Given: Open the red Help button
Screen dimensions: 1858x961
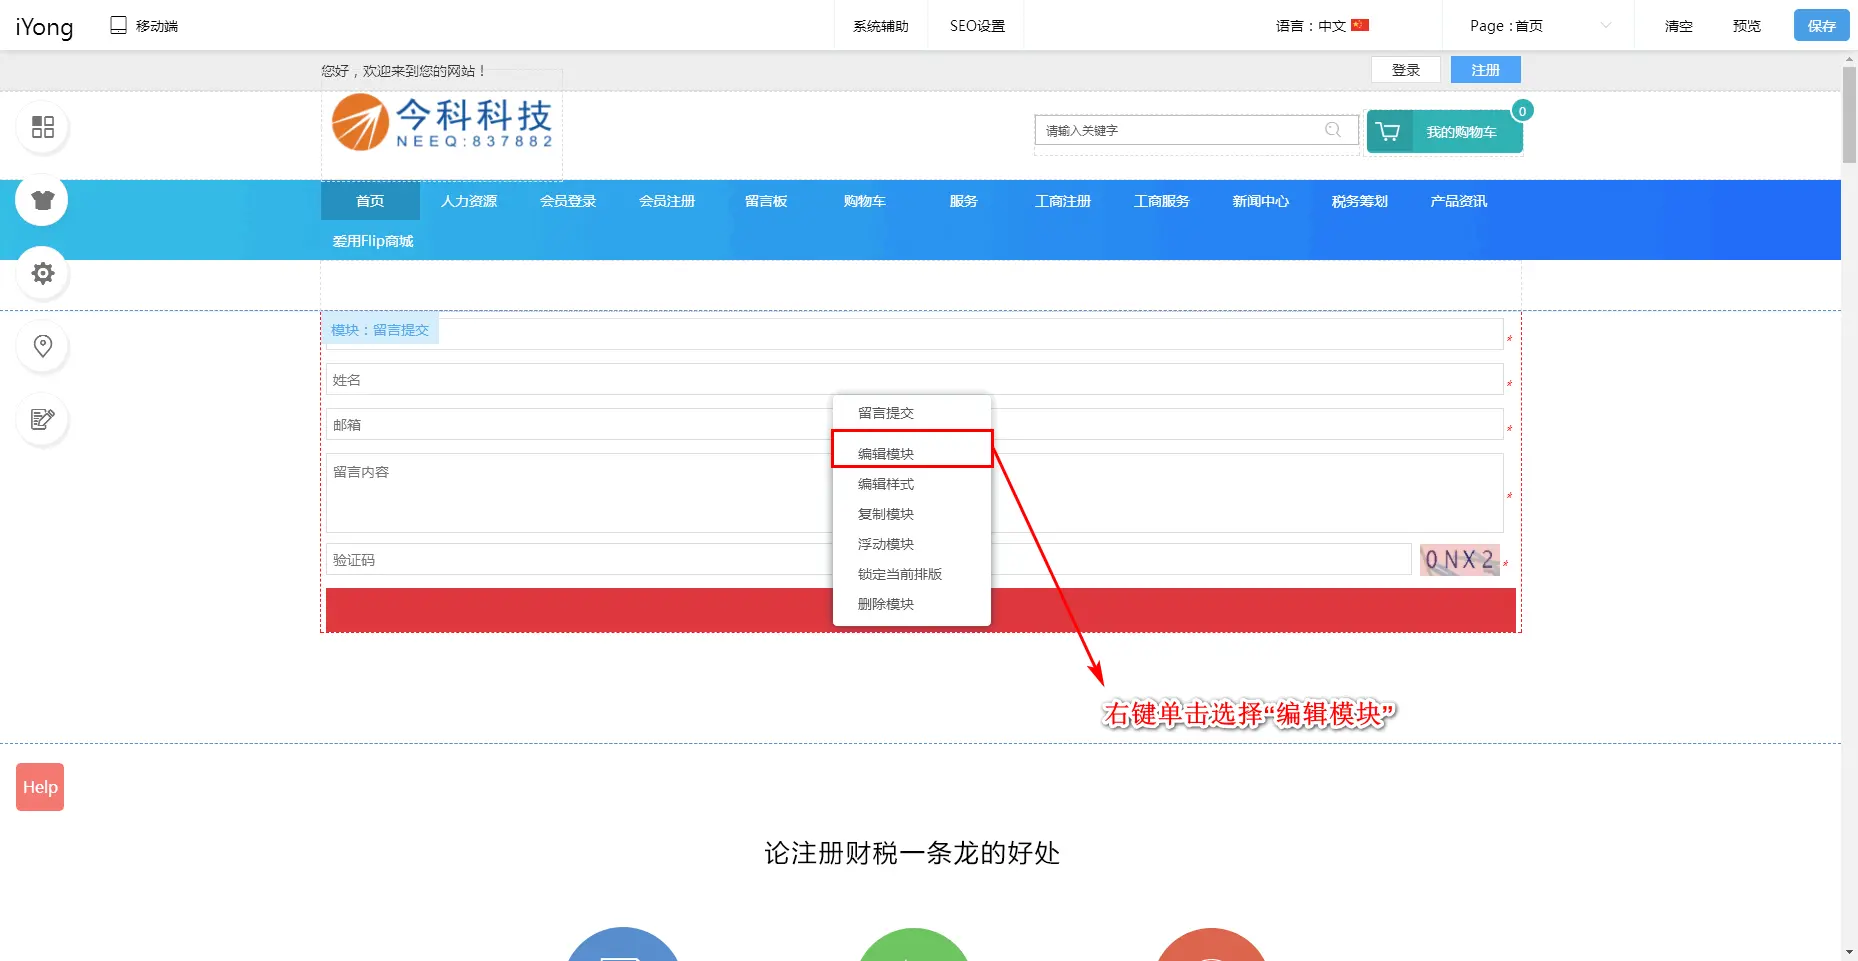Looking at the screenshot, I should 40,787.
